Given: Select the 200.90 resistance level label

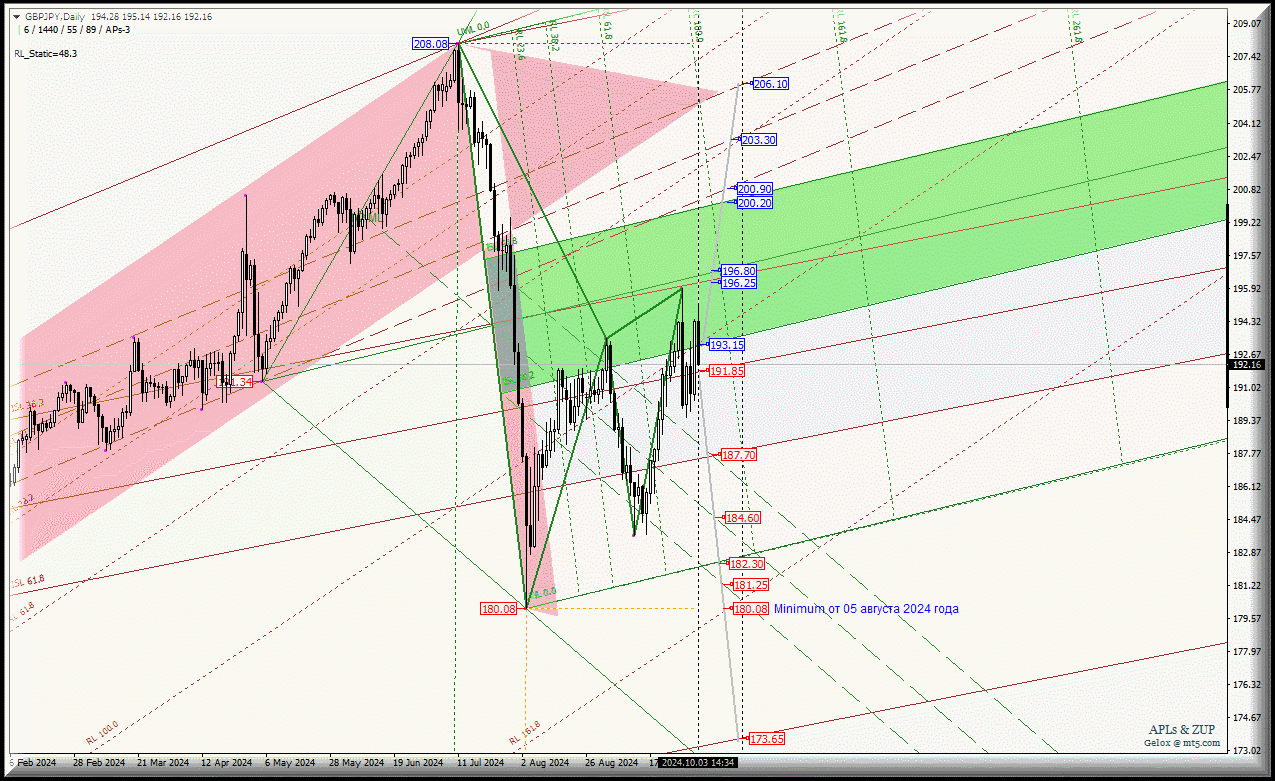Looking at the screenshot, I should point(754,189).
